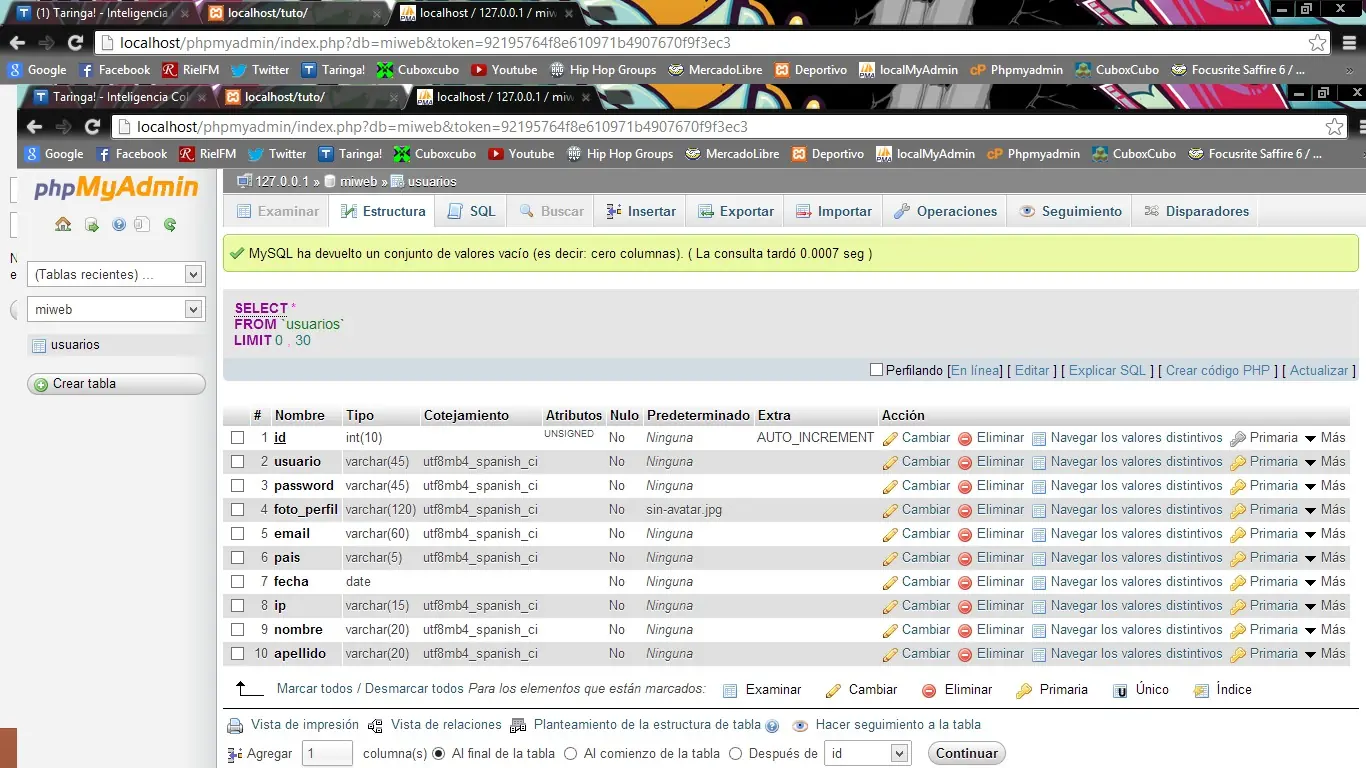The image size is (1366, 768).
Task: Click the bookmark star in the inner browser address bar
Action: click(x=1334, y=127)
